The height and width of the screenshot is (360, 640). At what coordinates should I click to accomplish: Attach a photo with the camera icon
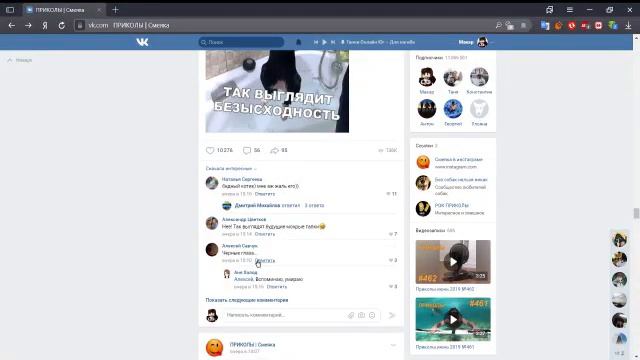(x=361, y=315)
